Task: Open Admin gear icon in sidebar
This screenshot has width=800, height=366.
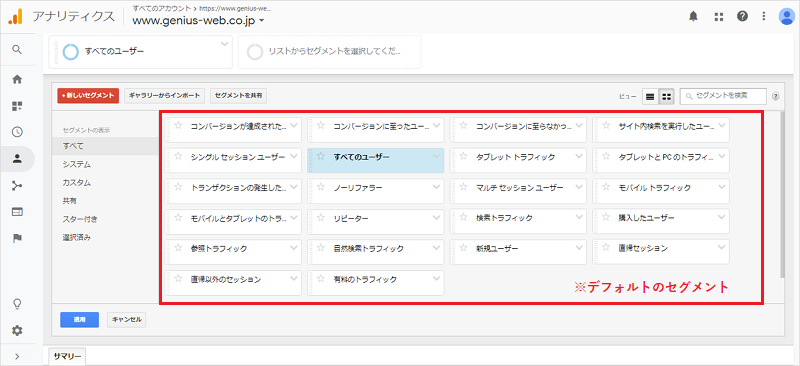Action: tap(17, 330)
